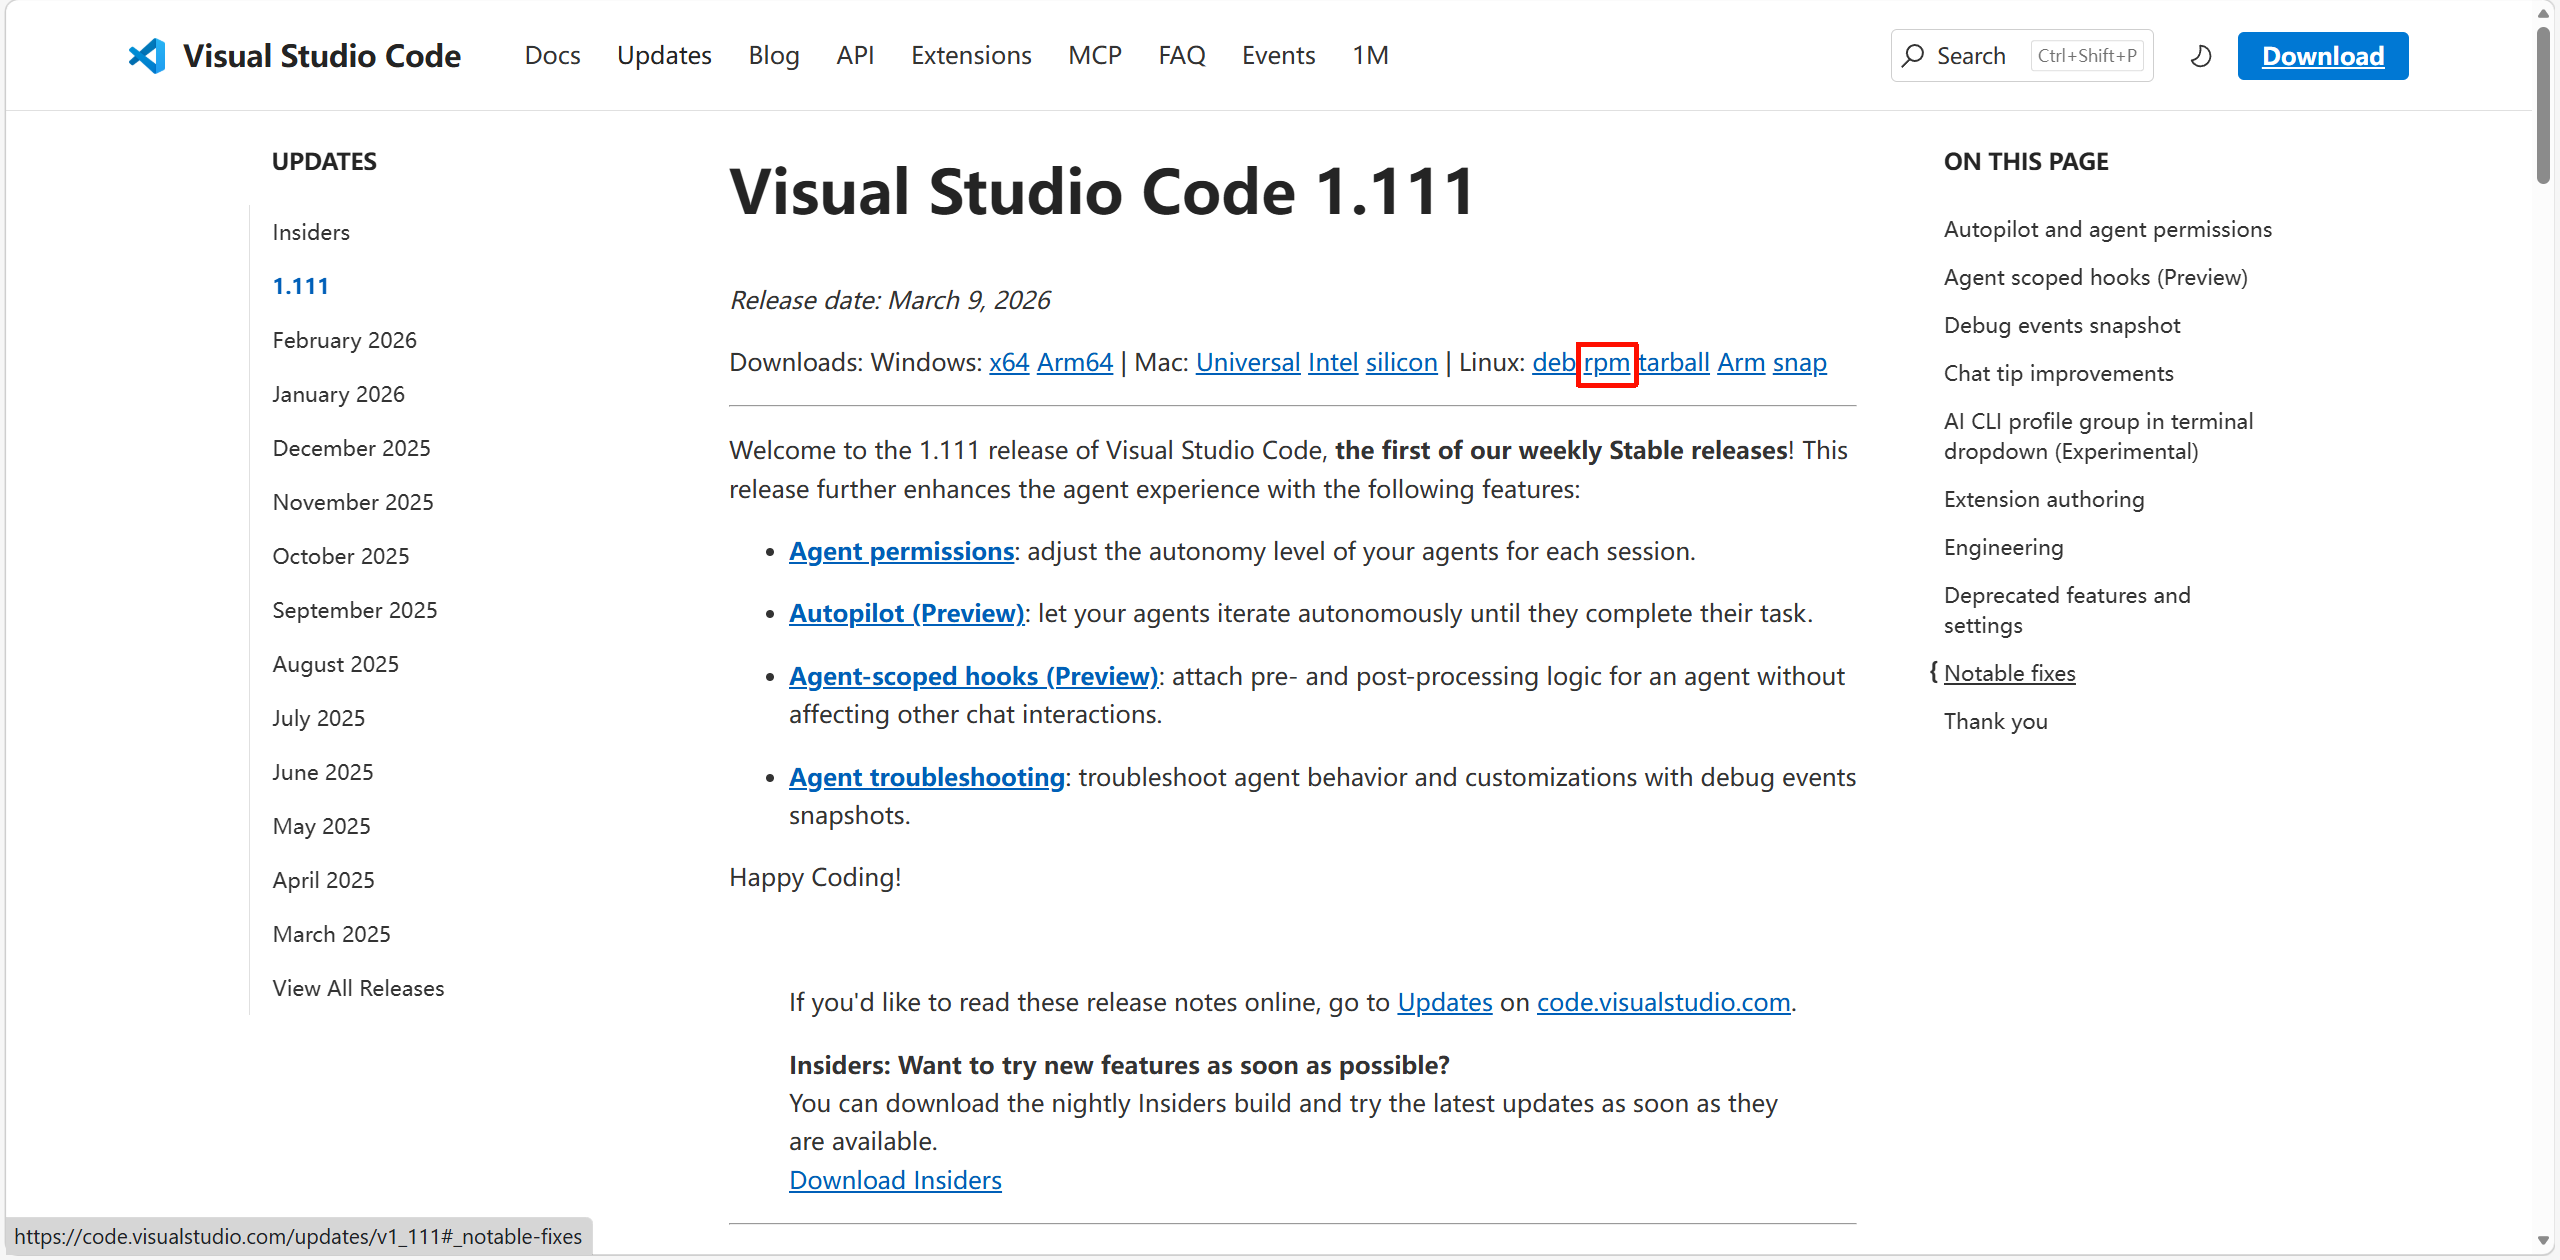Viewport: 2560px width, 1260px height.
Task: Click the Download Insiders link
Action: coord(895,1180)
